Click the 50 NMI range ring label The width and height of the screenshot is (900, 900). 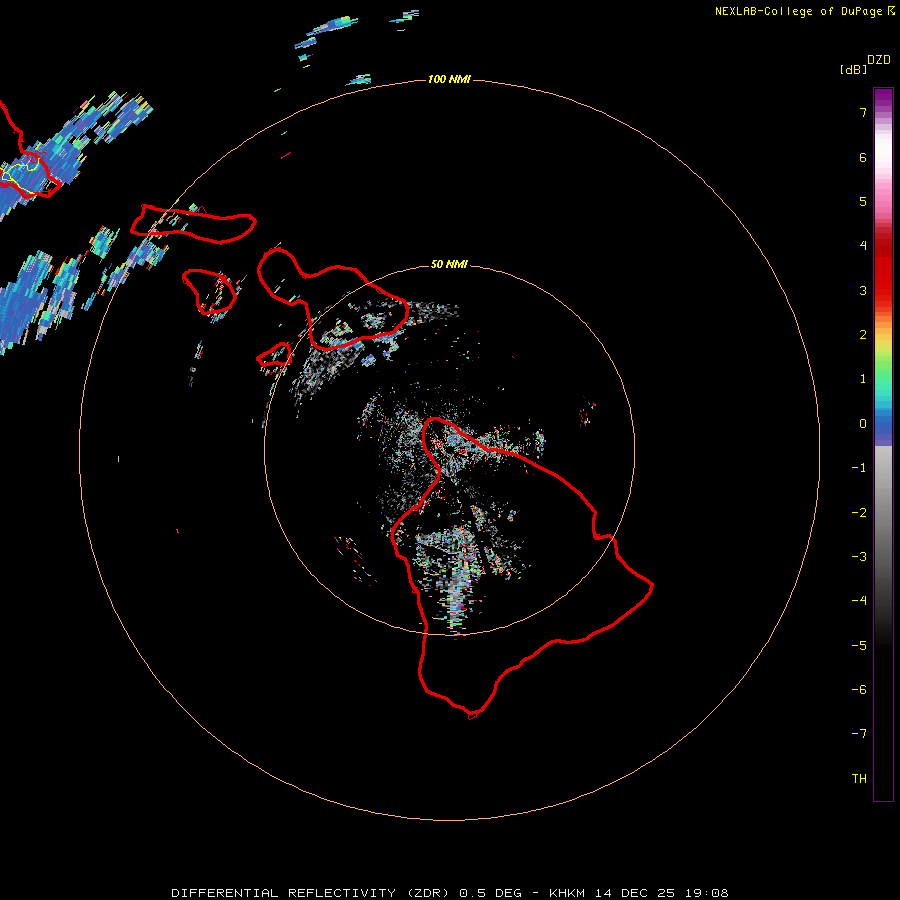click(449, 264)
